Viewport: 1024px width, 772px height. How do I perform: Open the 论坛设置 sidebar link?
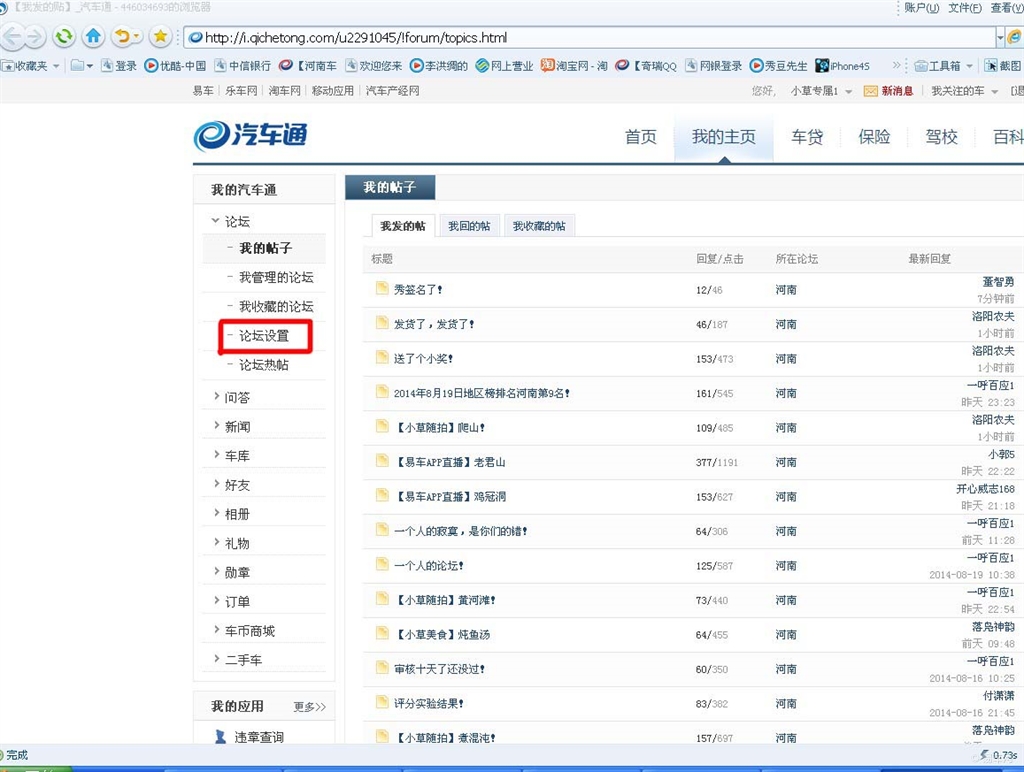(x=264, y=336)
